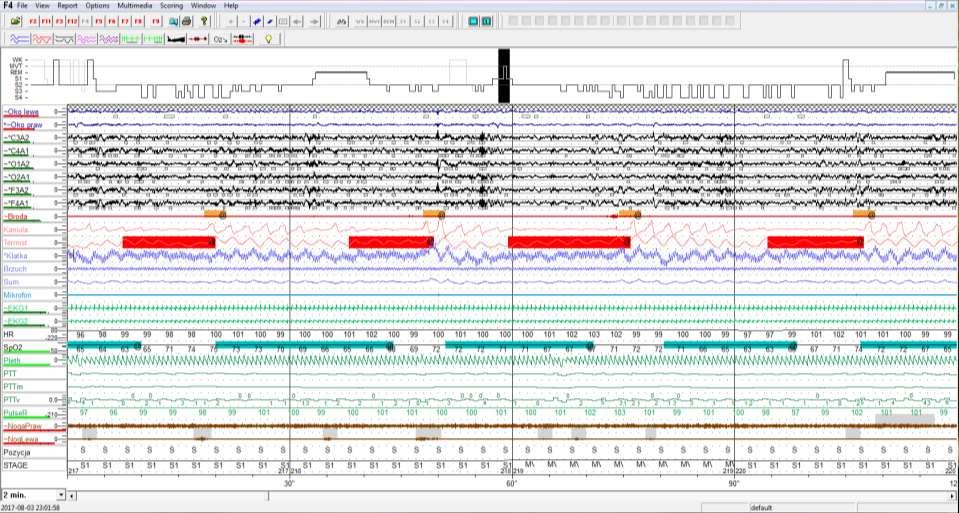This screenshot has width=959, height=513.
Task: Click the horizontal scrollbar left arrow
Action: point(72,495)
